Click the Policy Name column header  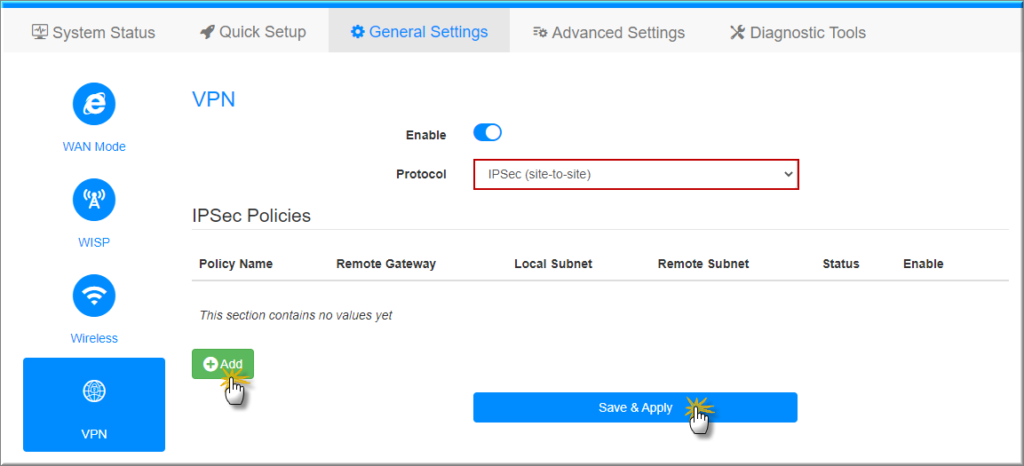coord(236,264)
